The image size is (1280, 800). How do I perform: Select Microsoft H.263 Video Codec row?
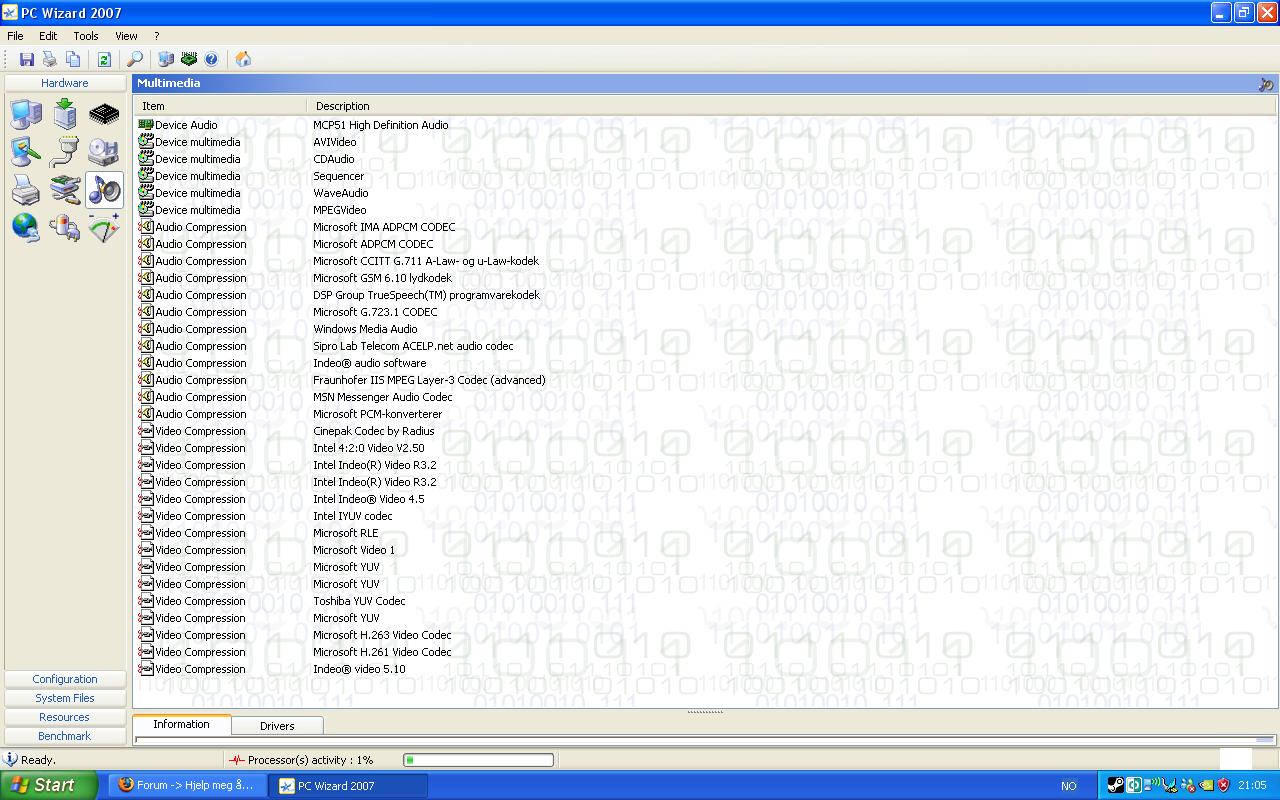point(706,635)
